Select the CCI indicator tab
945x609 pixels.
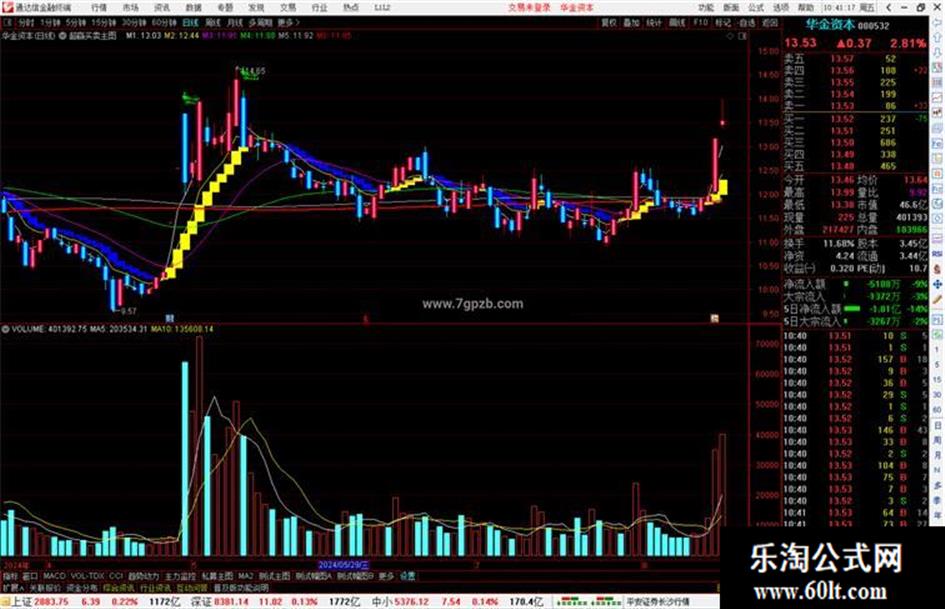tap(116, 576)
